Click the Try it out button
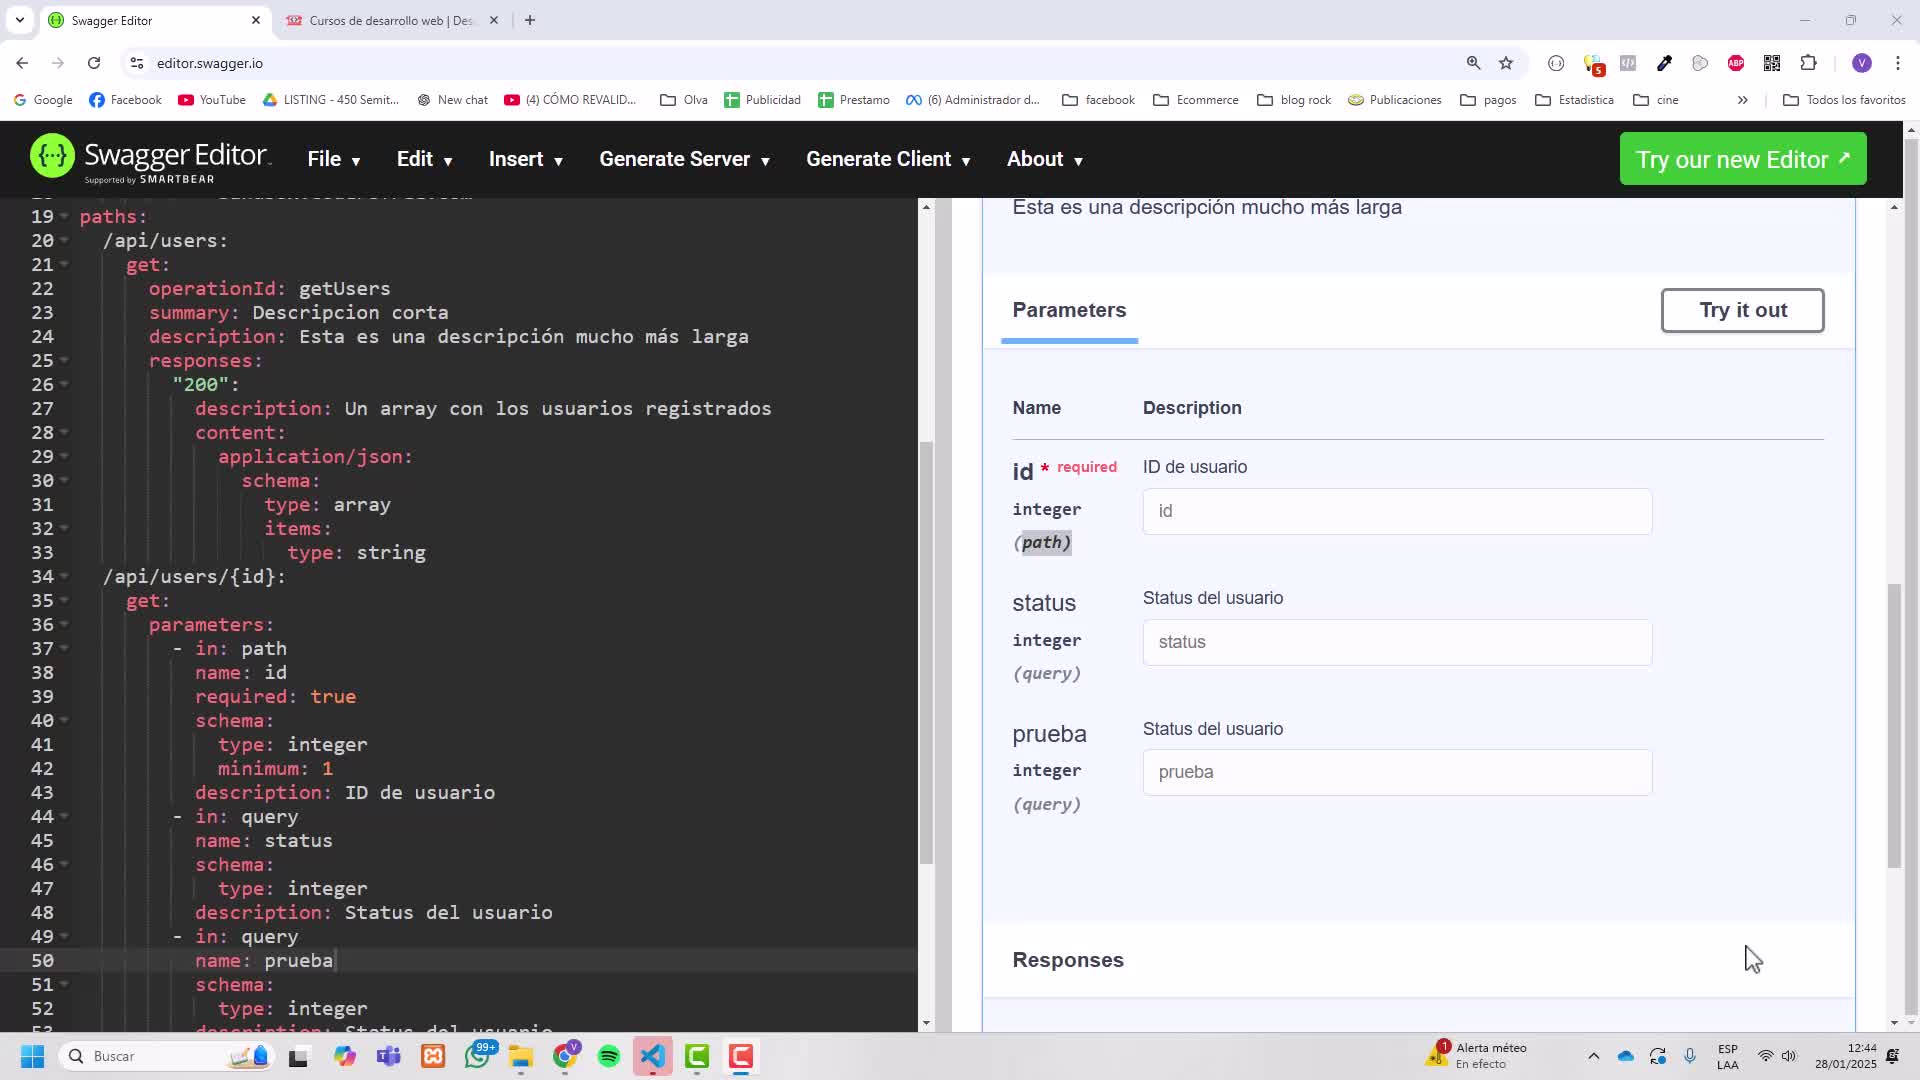The image size is (1920, 1080). 1742,310
